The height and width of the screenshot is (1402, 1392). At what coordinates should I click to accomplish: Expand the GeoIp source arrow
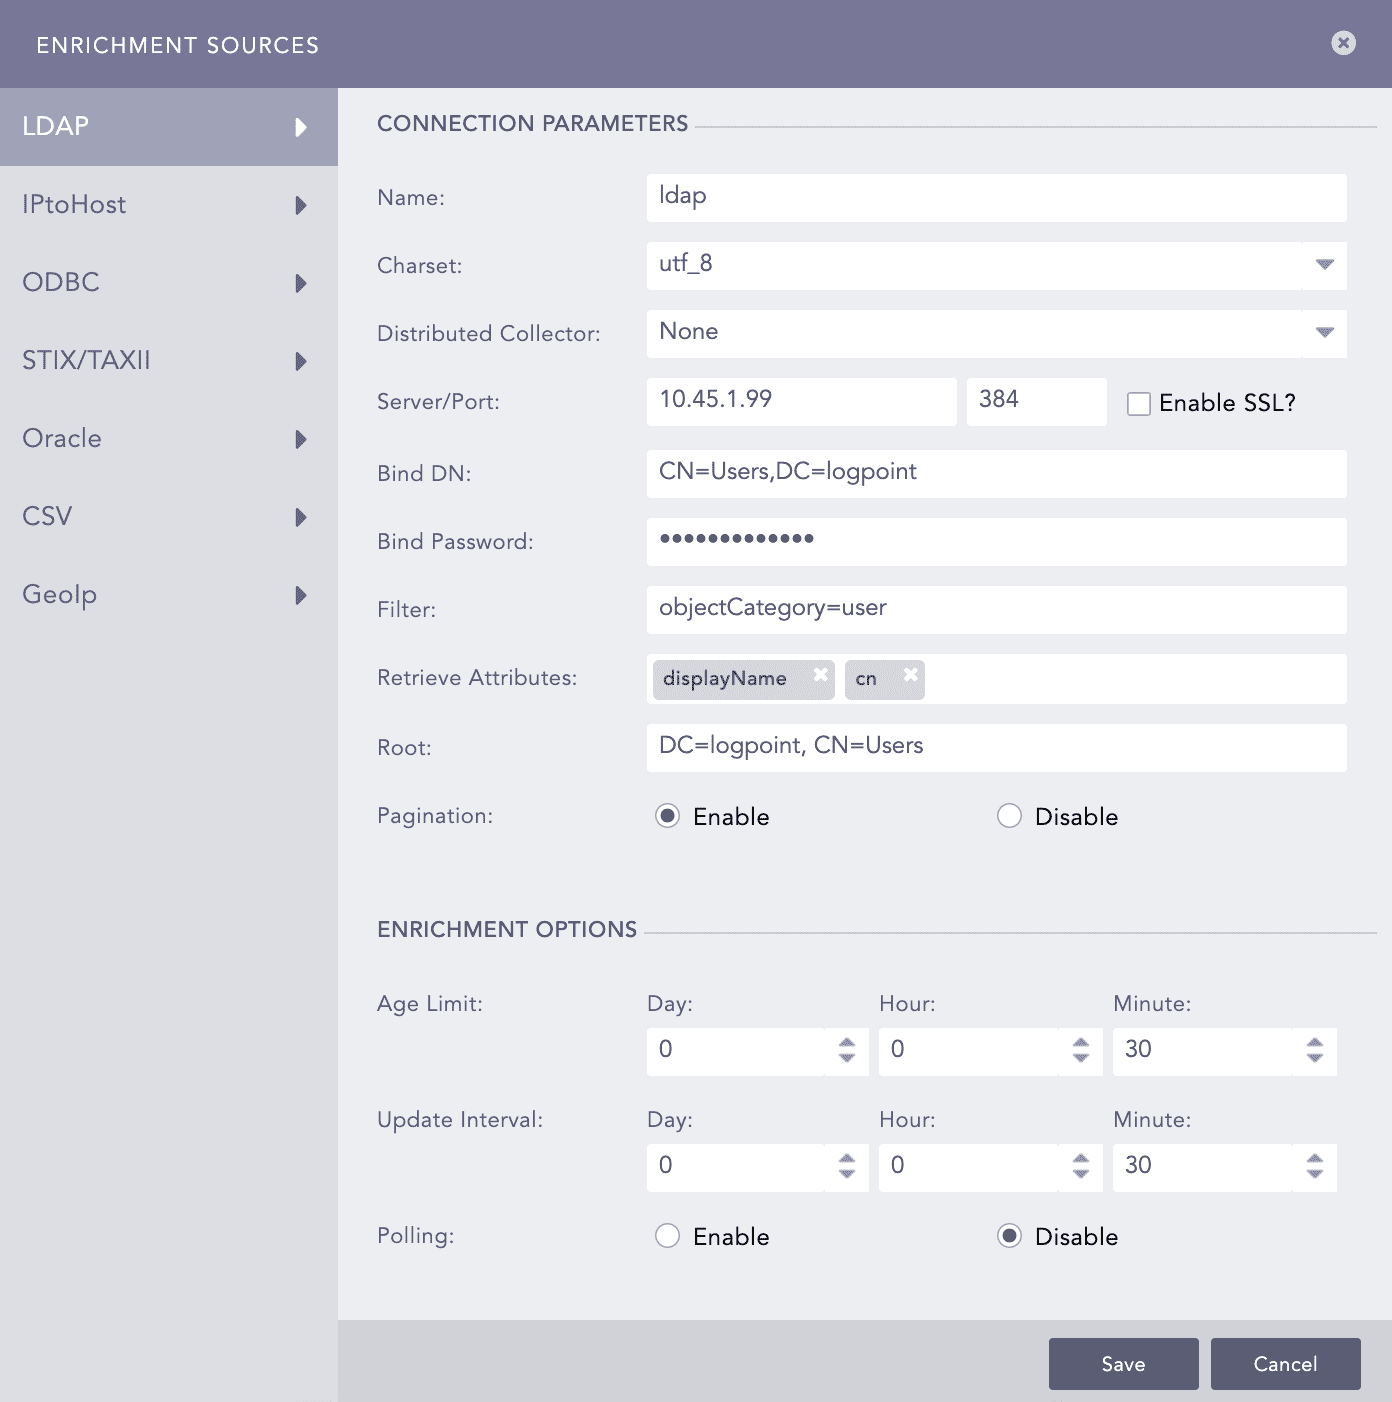(x=301, y=595)
